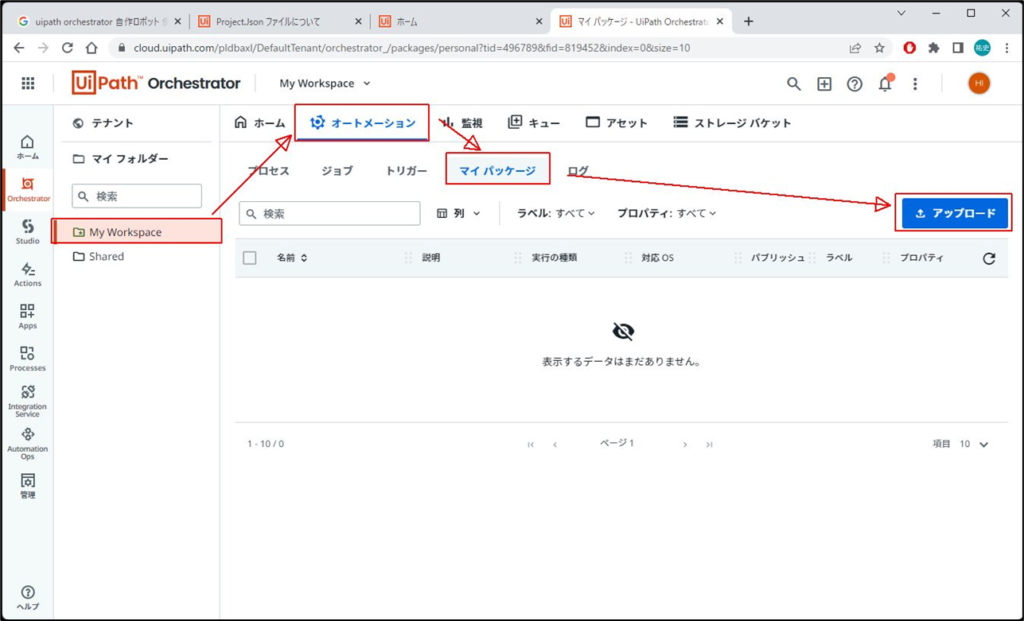Bookmark this page with the star icon
The image size is (1024, 621).
pyautogui.click(x=879, y=48)
